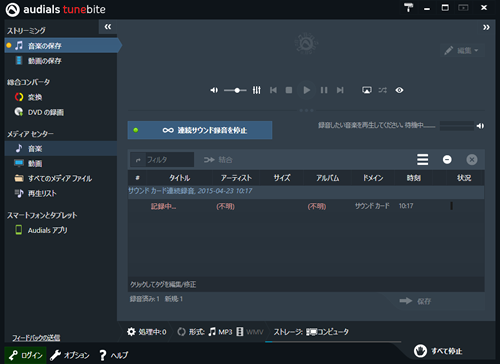Image resolution: width=500 pixels, height=364 pixels.
Task: Click the compact-mode window icon in title bar
Action: tap(463, 7)
